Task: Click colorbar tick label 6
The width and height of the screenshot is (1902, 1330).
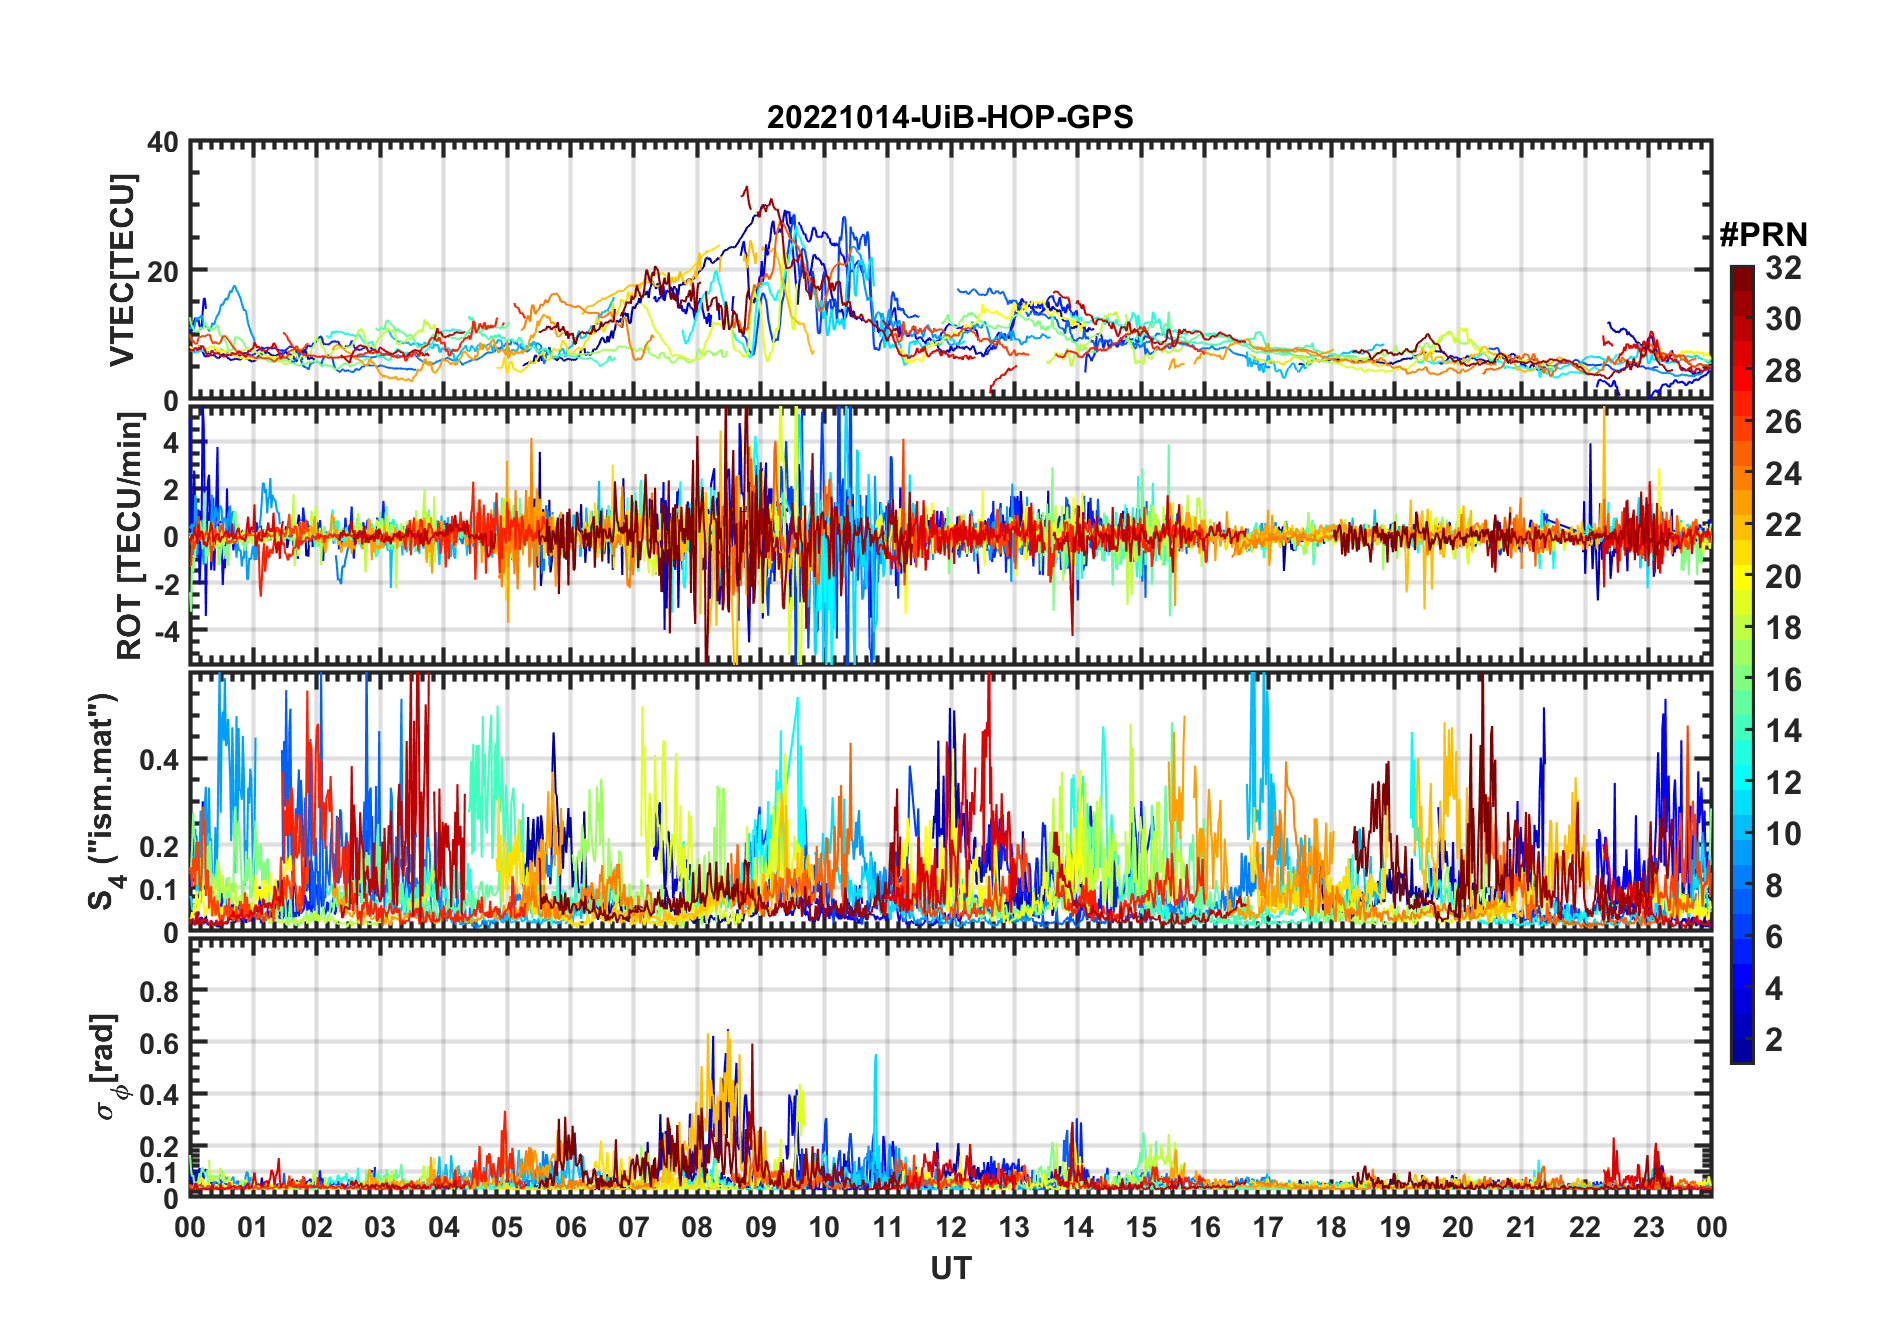Action: point(1774,937)
